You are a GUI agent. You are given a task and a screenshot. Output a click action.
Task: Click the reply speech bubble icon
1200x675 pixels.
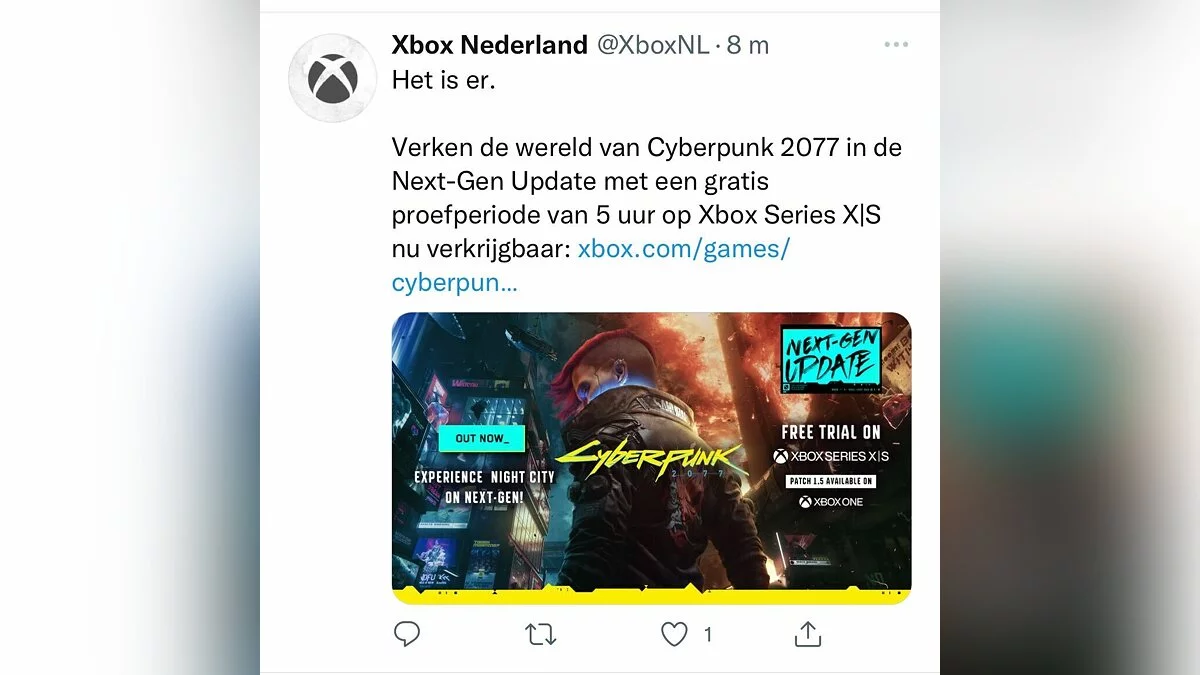pos(406,634)
